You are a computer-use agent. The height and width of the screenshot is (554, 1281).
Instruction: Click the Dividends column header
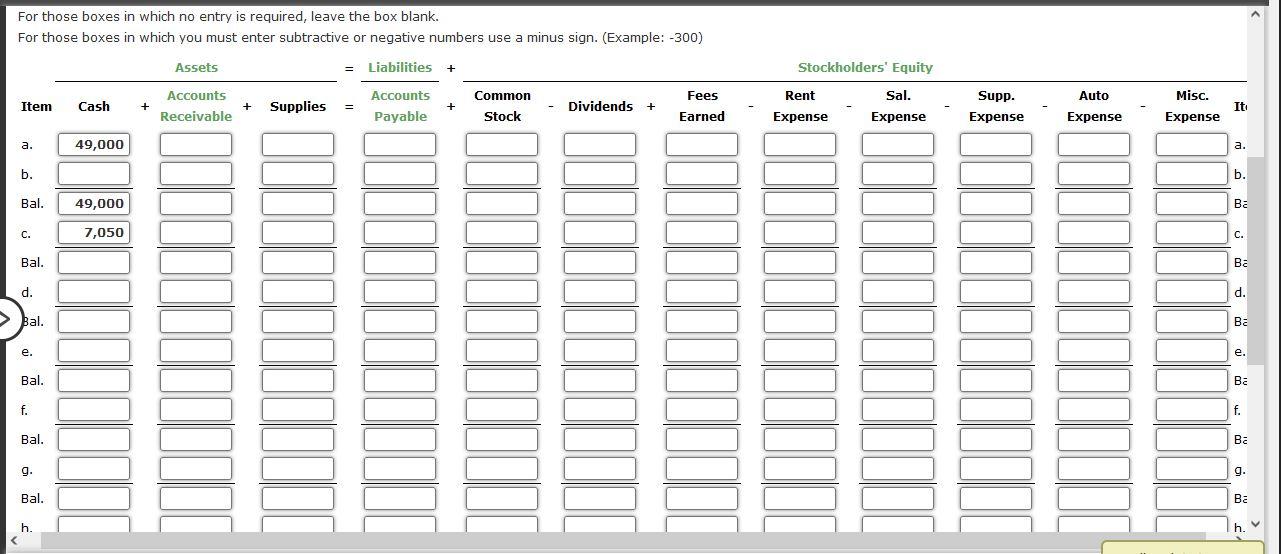[600, 106]
